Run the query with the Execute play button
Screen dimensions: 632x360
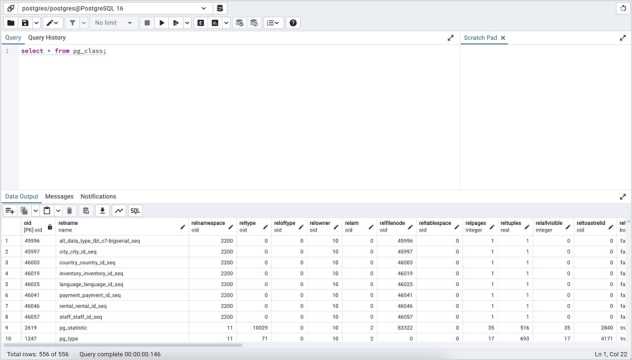162,23
